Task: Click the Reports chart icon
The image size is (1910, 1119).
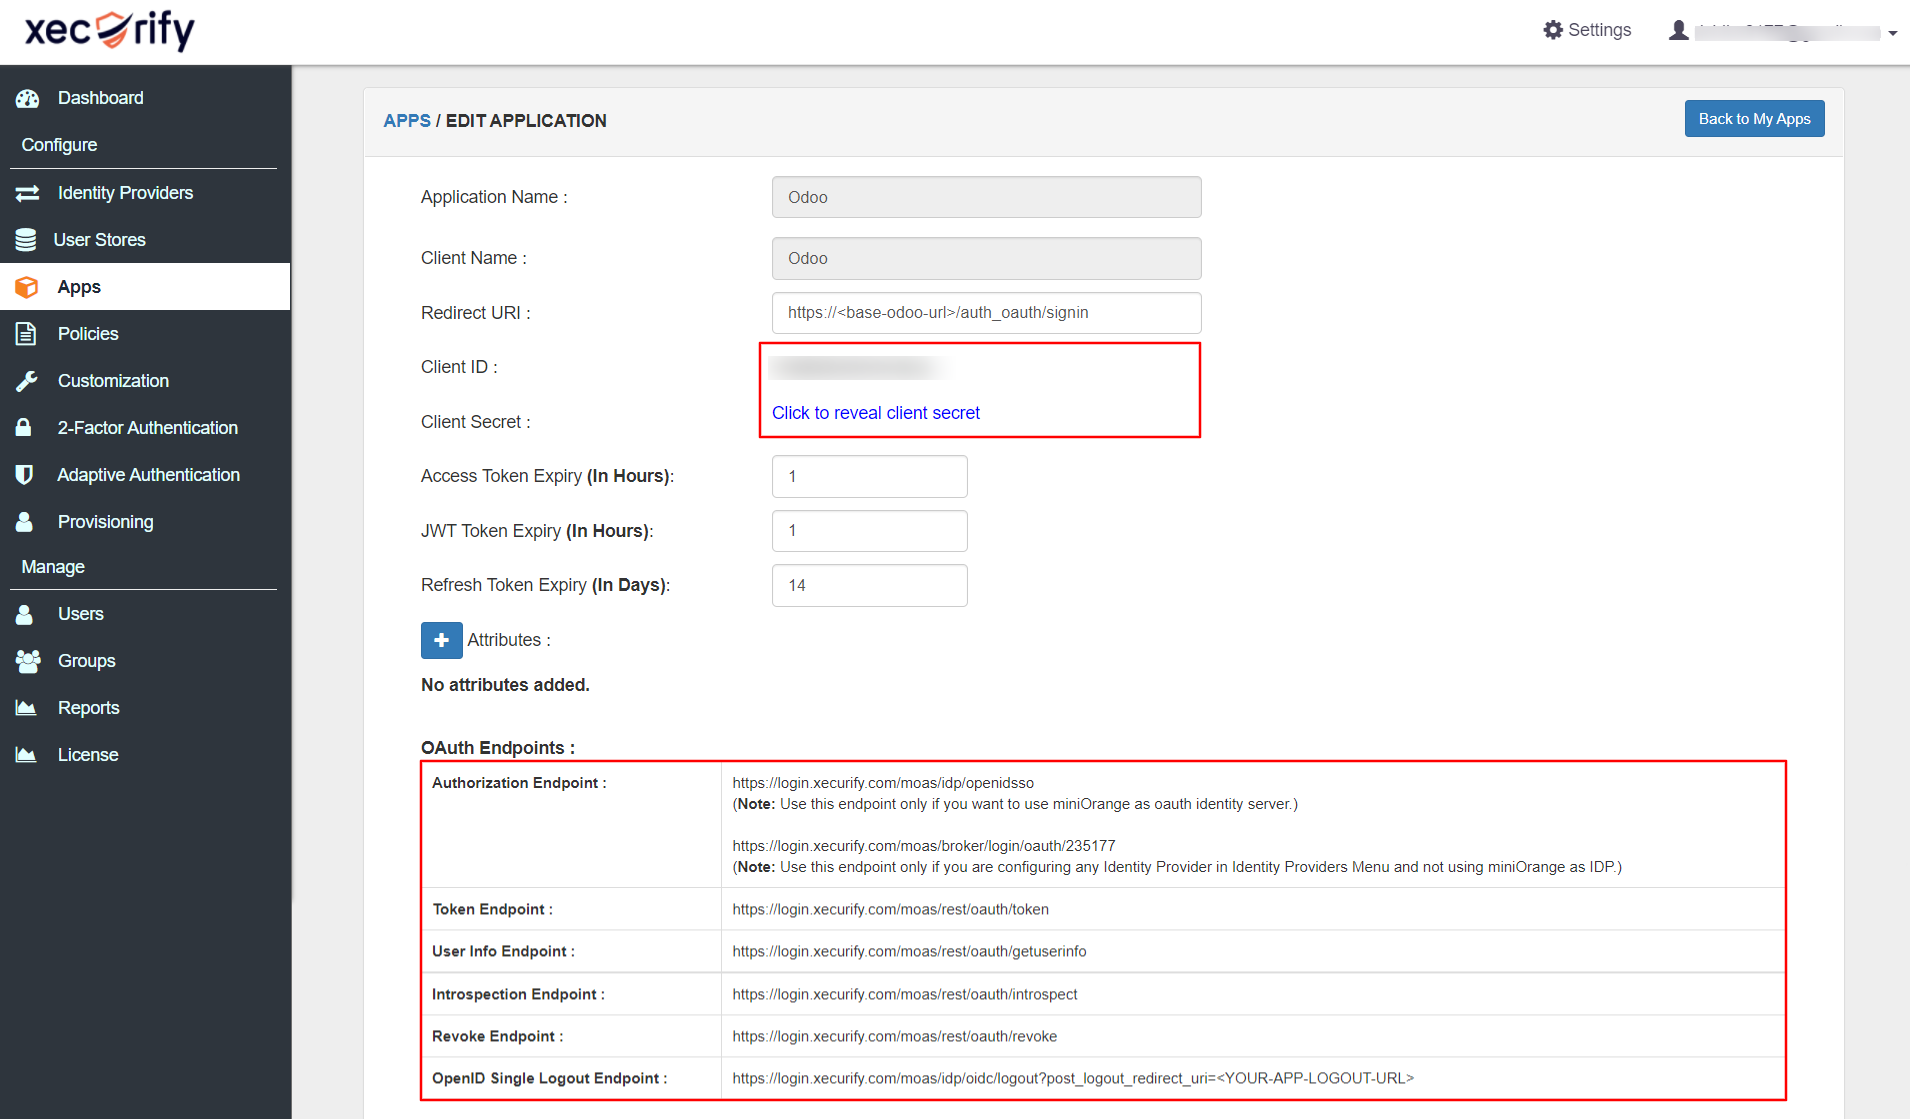Action: pos(26,708)
